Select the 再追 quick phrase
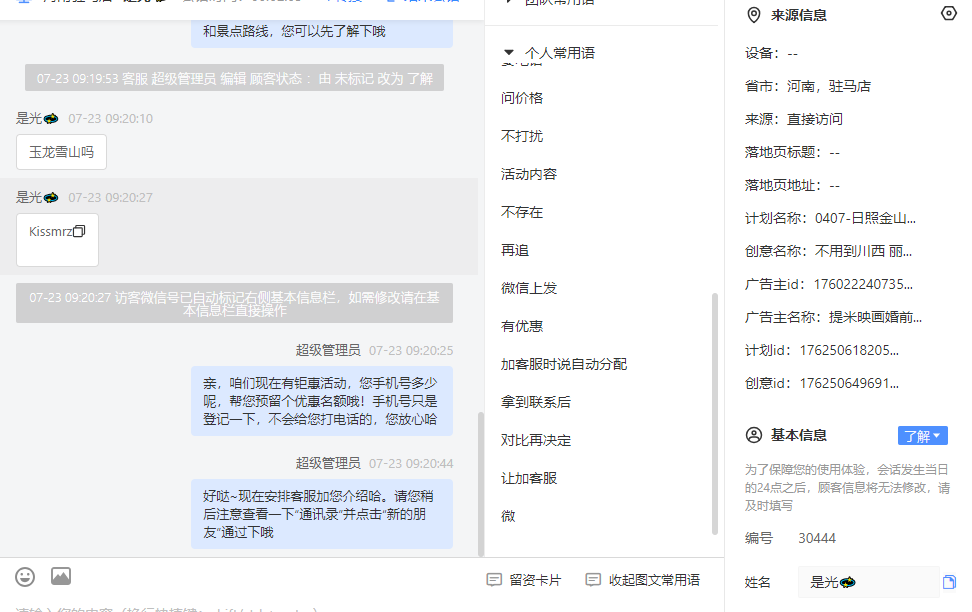 click(515, 250)
